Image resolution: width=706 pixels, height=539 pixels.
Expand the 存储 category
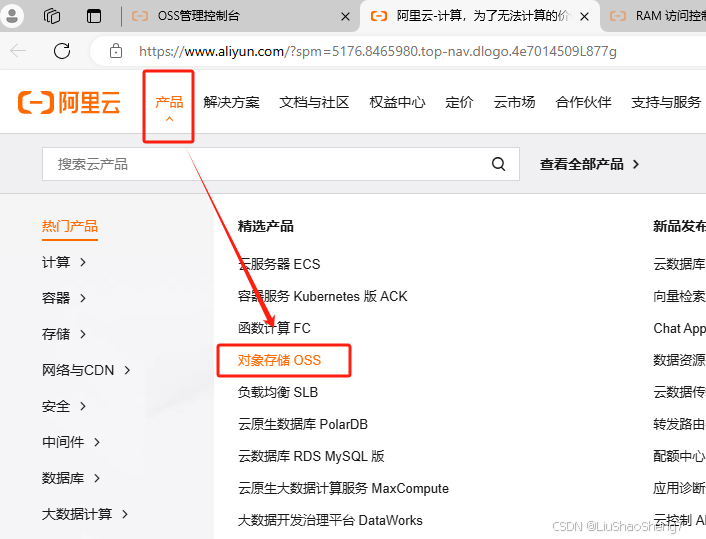point(63,334)
